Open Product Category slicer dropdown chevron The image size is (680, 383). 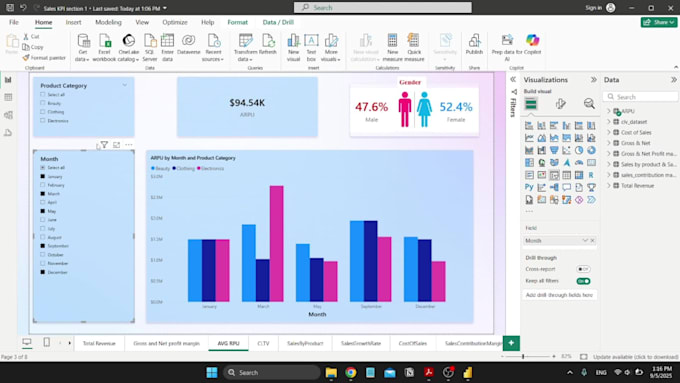pyautogui.click(x=125, y=85)
